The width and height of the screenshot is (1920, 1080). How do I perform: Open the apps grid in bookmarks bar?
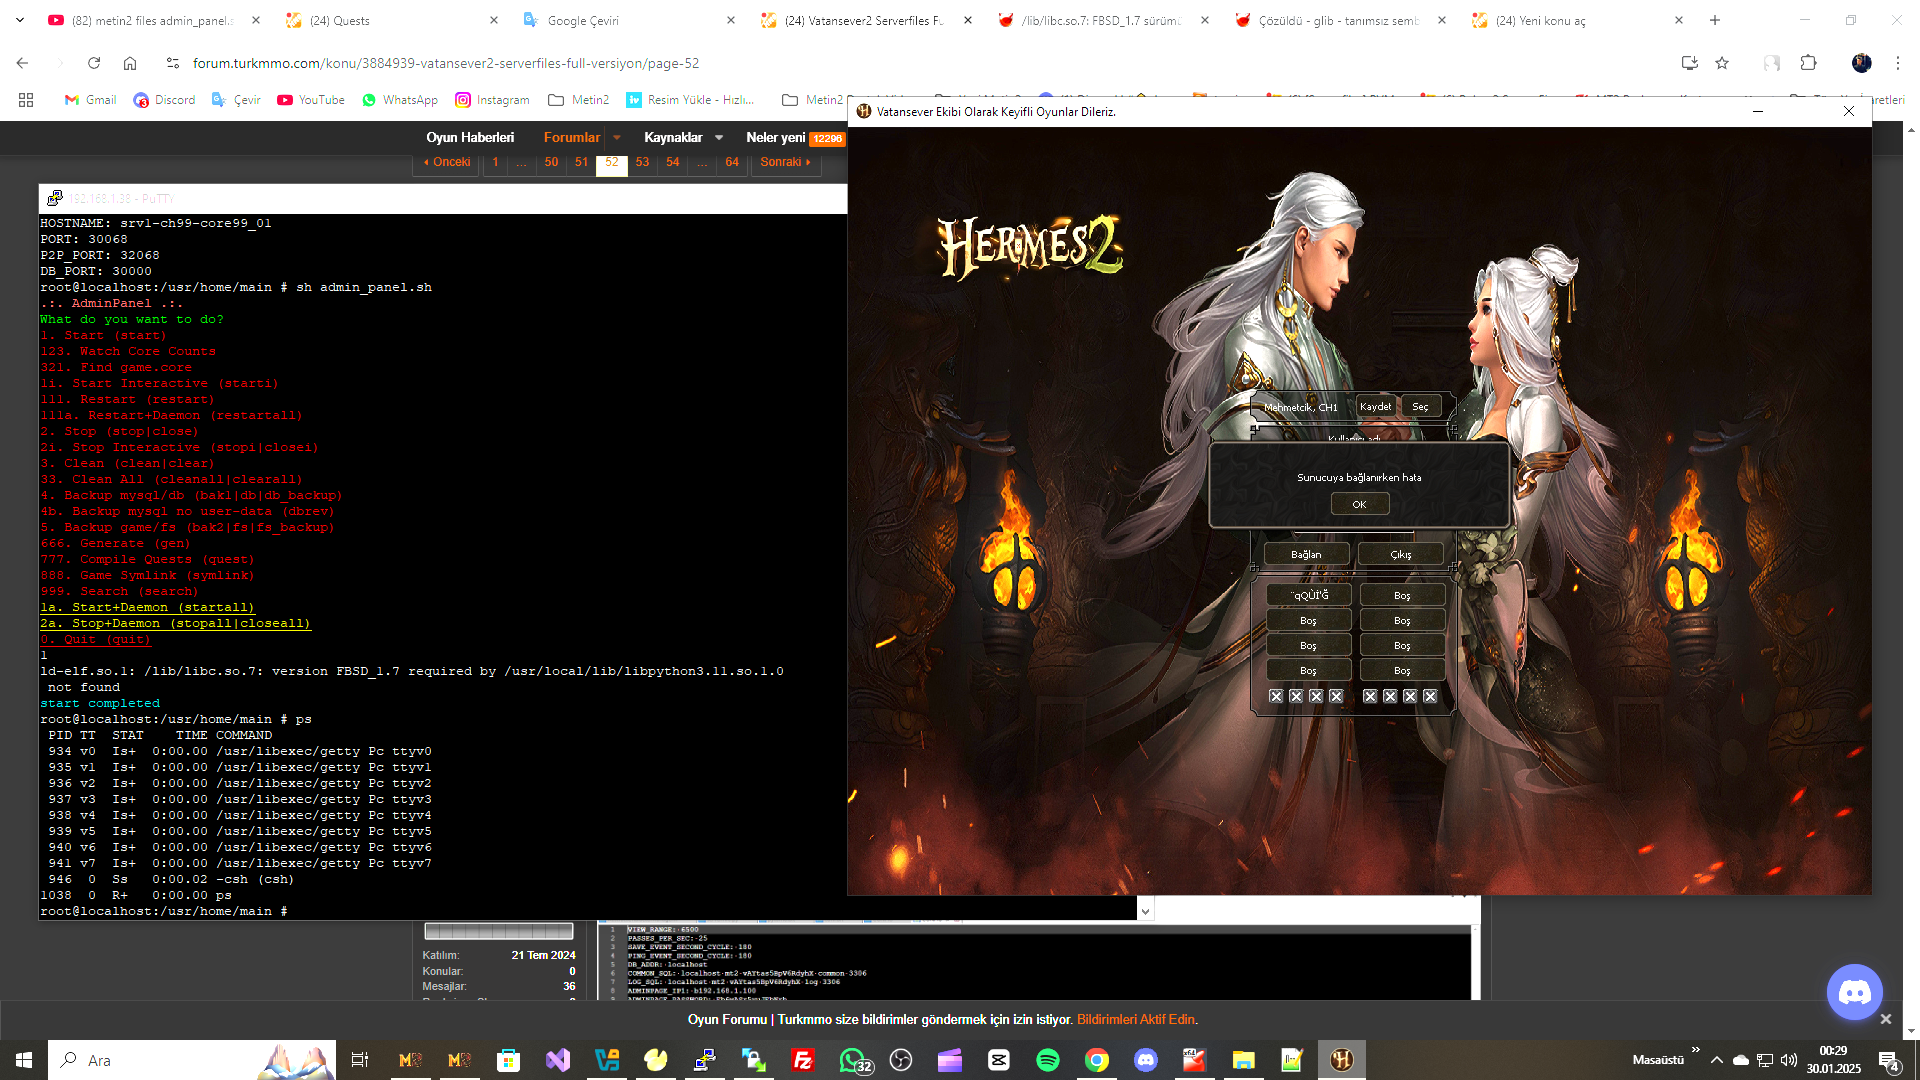tap(26, 100)
